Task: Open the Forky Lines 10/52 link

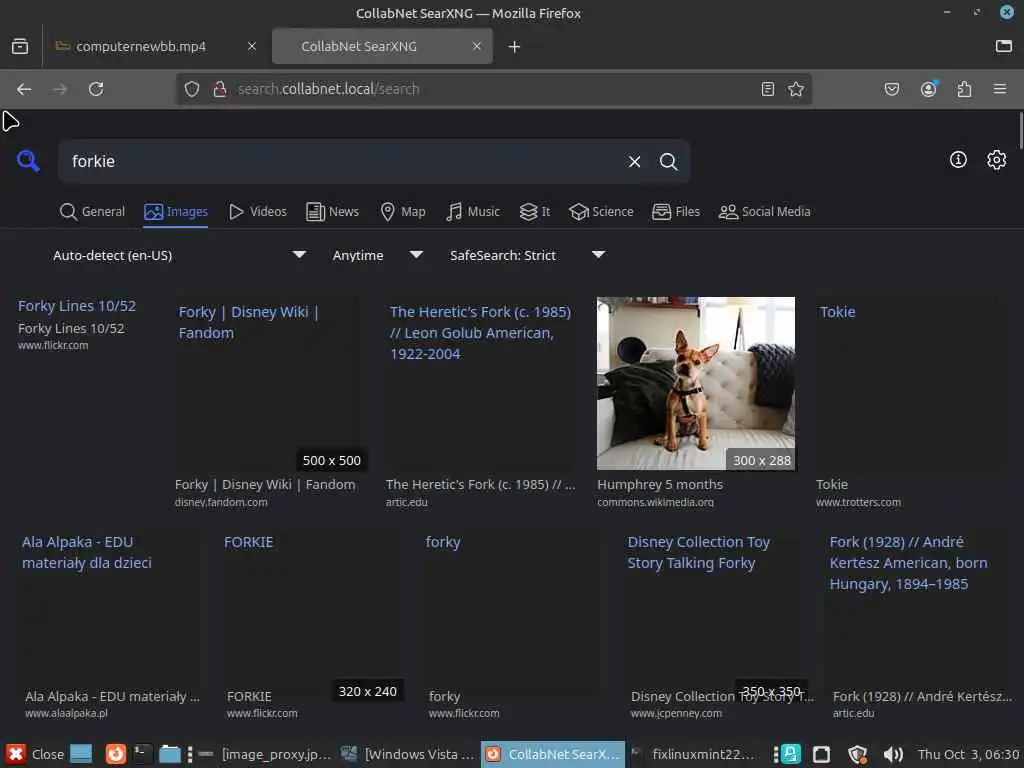Action: pyautogui.click(x=77, y=306)
